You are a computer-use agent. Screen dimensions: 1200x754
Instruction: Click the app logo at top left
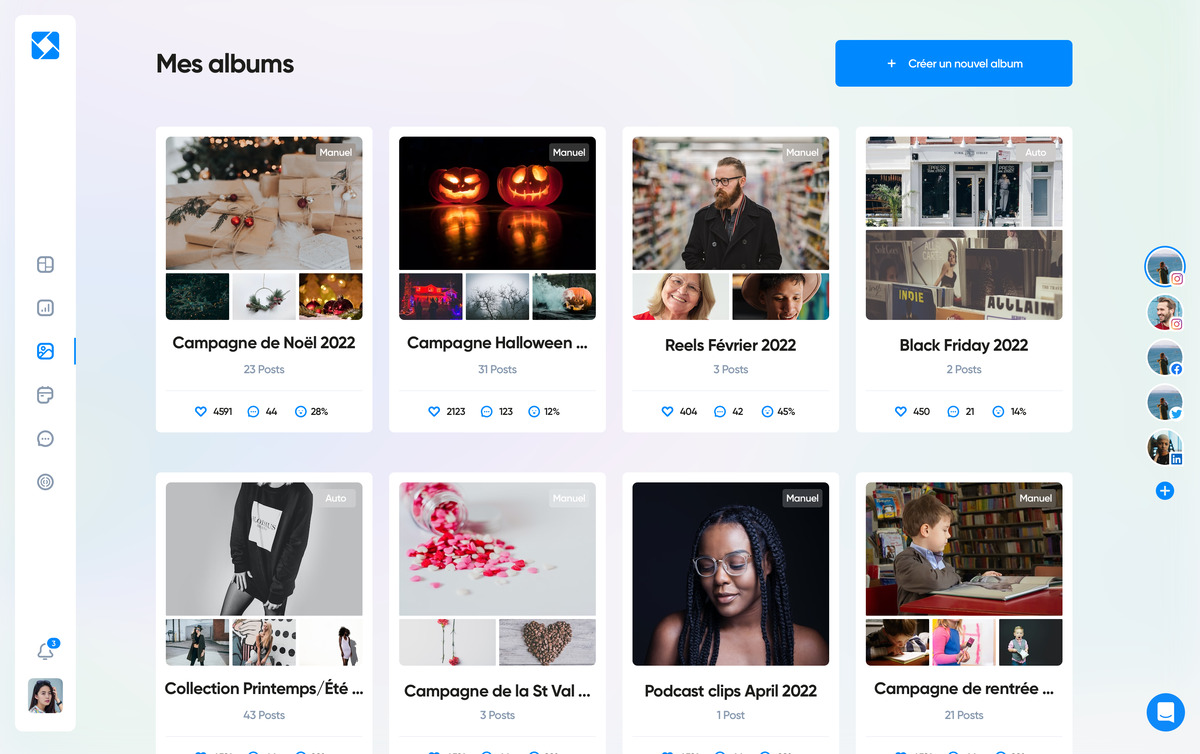(45, 45)
